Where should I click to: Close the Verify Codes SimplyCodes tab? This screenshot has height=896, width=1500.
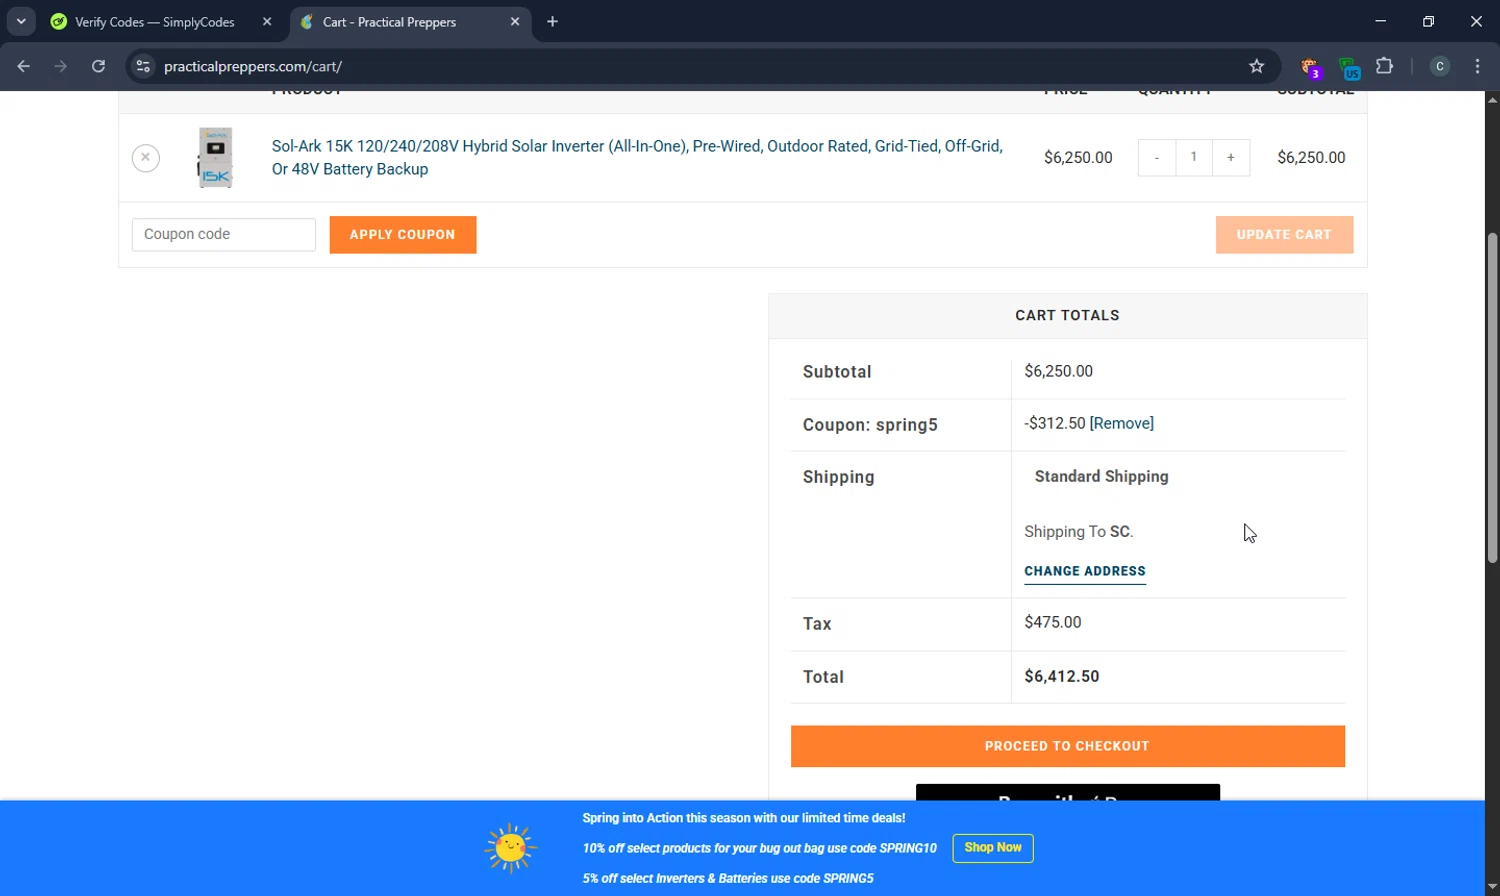tap(267, 22)
